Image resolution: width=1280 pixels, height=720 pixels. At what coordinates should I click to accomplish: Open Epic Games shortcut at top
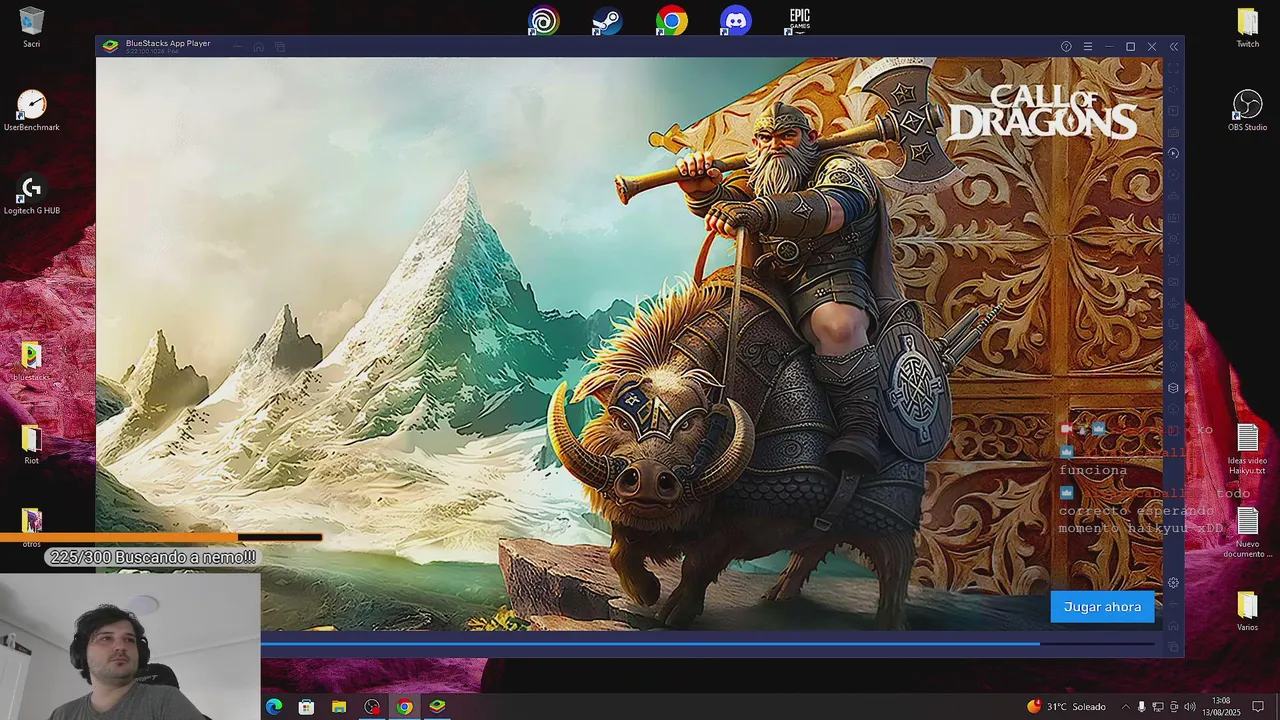[x=799, y=20]
